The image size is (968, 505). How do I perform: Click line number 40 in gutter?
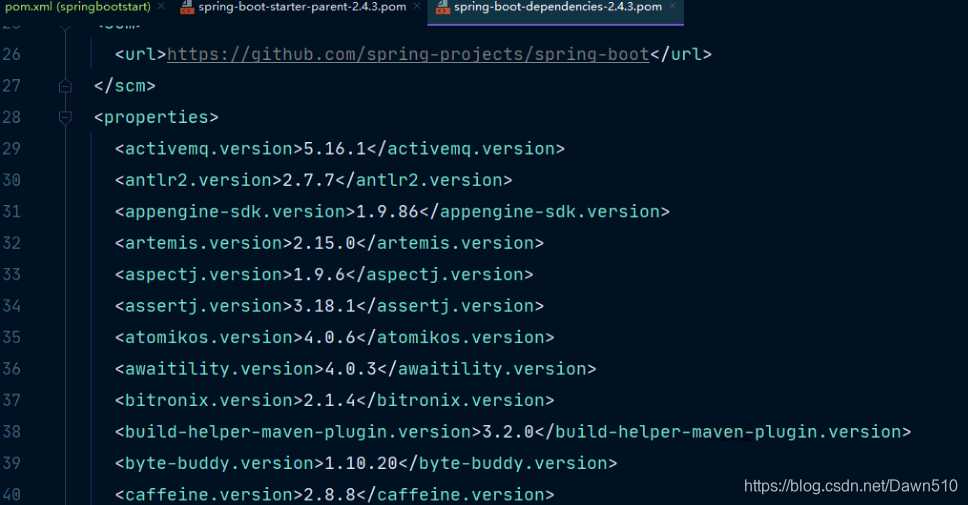12,495
